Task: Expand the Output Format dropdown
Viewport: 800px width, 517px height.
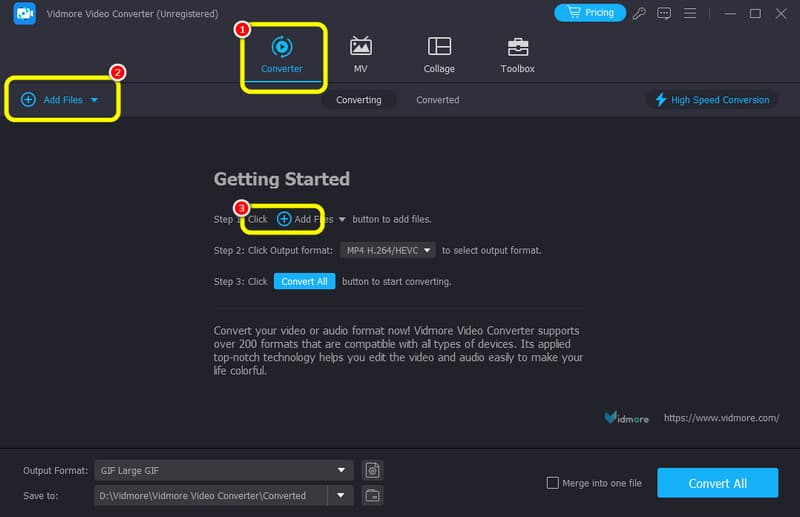Action: pyautogui.click(x=342, y=470)
